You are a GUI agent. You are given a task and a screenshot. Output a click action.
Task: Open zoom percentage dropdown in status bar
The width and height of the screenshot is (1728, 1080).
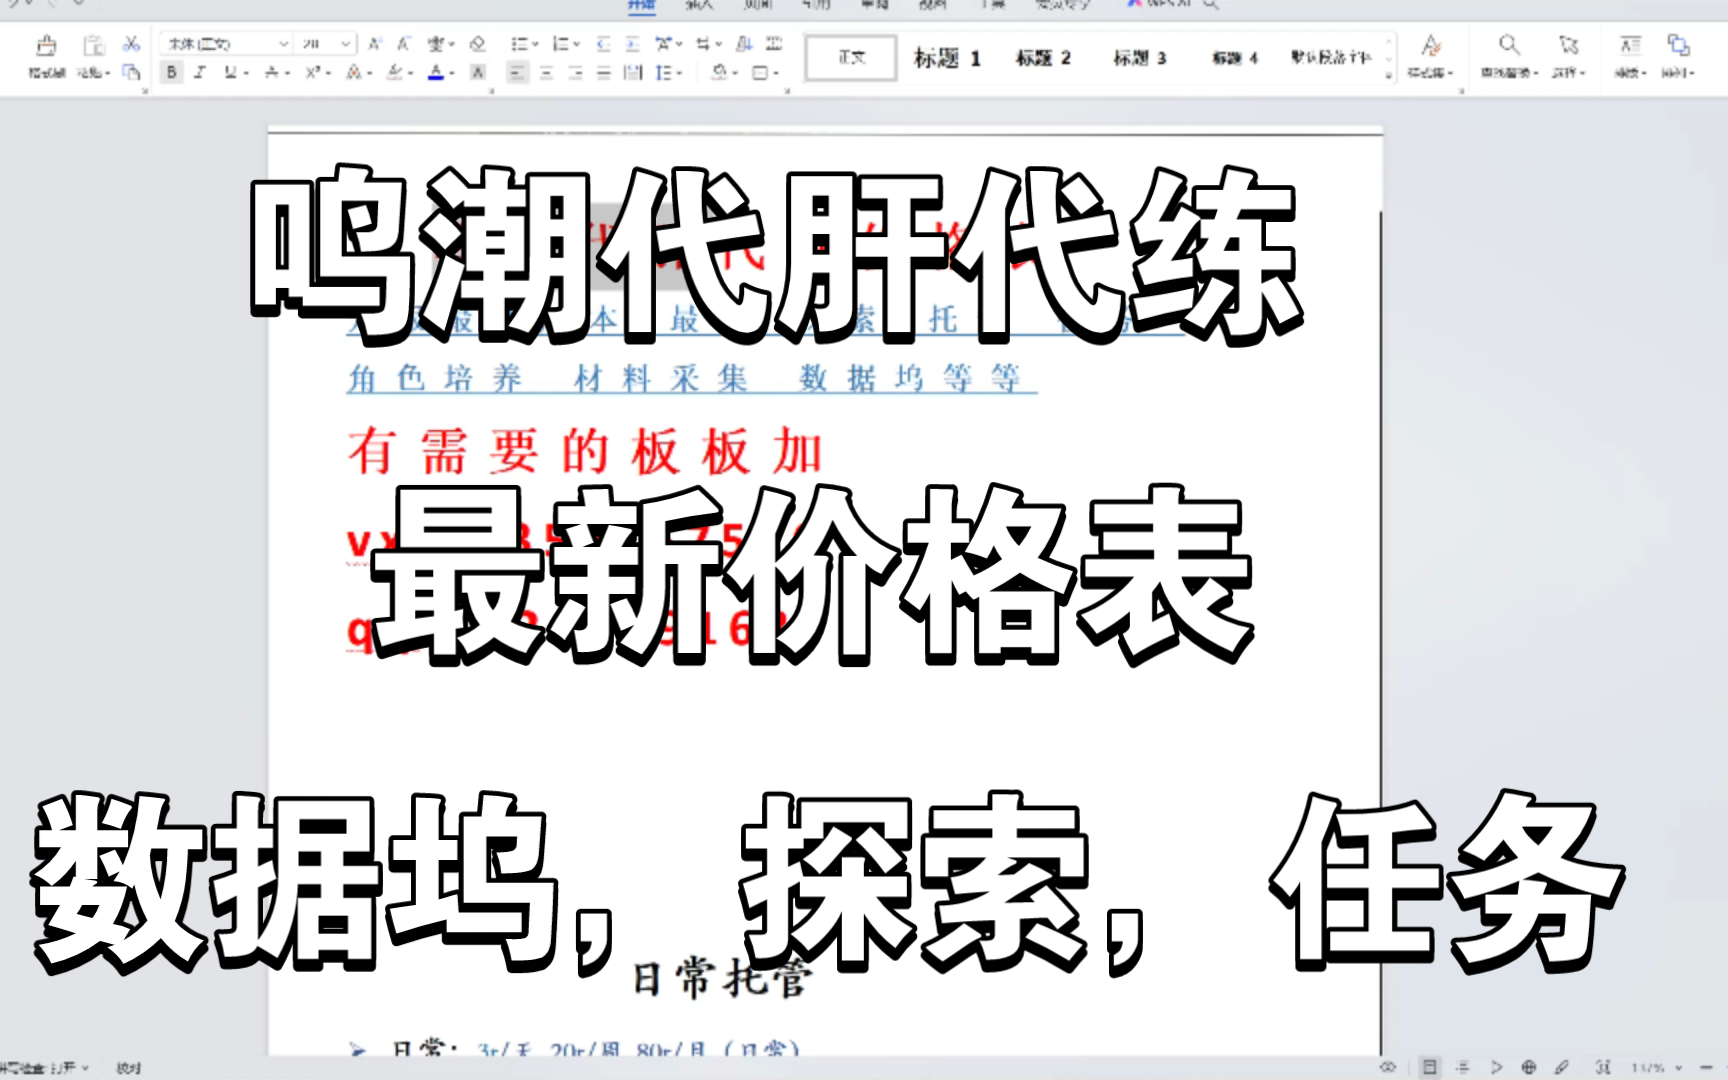[x=1679, y=1068]
